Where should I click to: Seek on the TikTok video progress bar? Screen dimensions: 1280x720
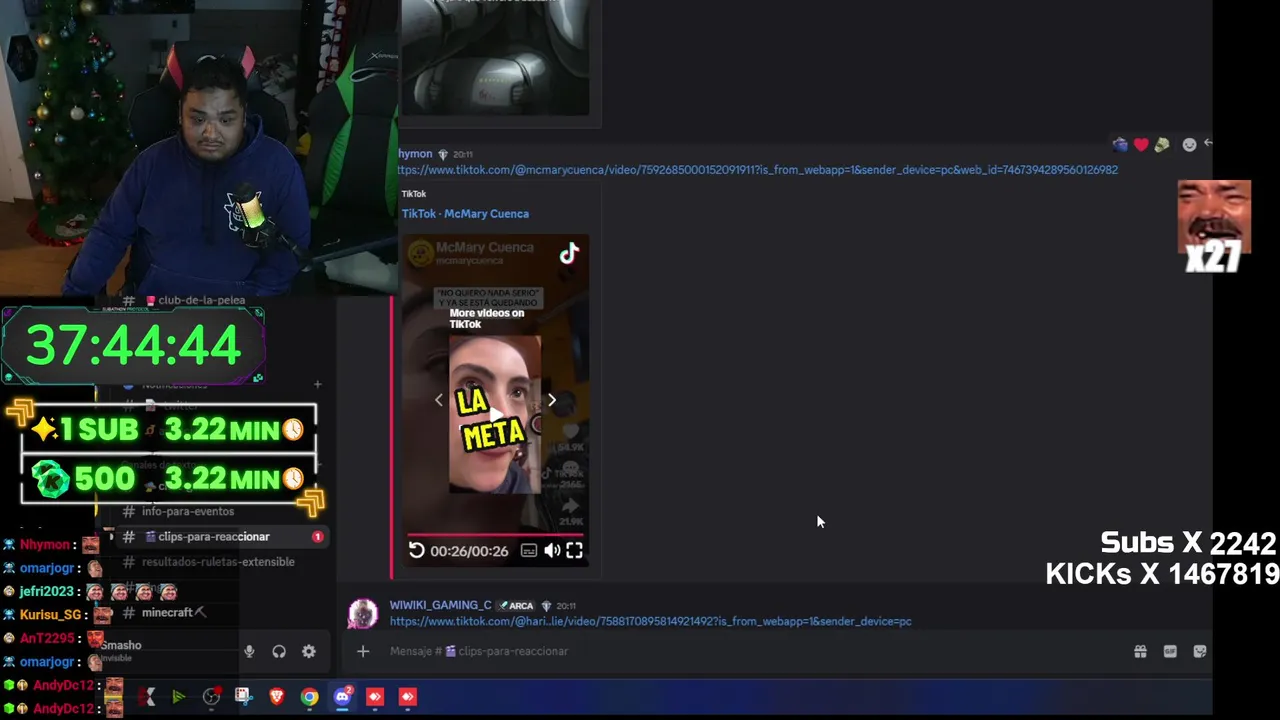coord(495,534)
